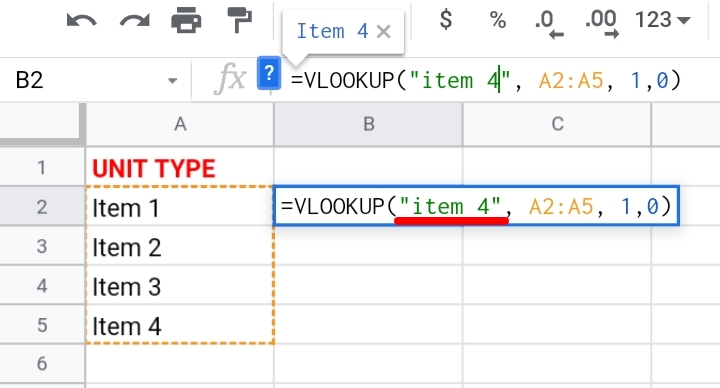
Task: Select empty cell C3
Action: tap(557, 246)
